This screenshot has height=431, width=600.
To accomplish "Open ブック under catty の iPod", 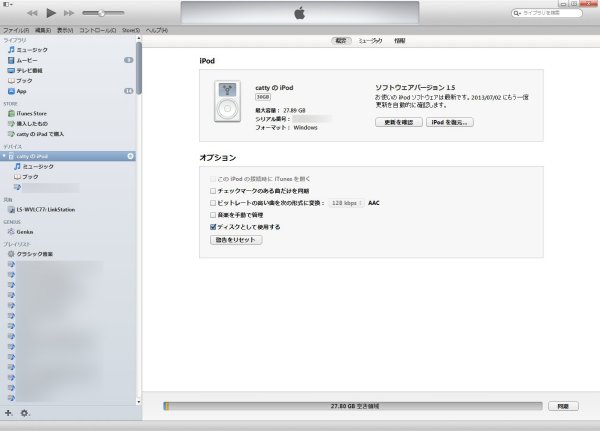I will click(x=26, y=177).
